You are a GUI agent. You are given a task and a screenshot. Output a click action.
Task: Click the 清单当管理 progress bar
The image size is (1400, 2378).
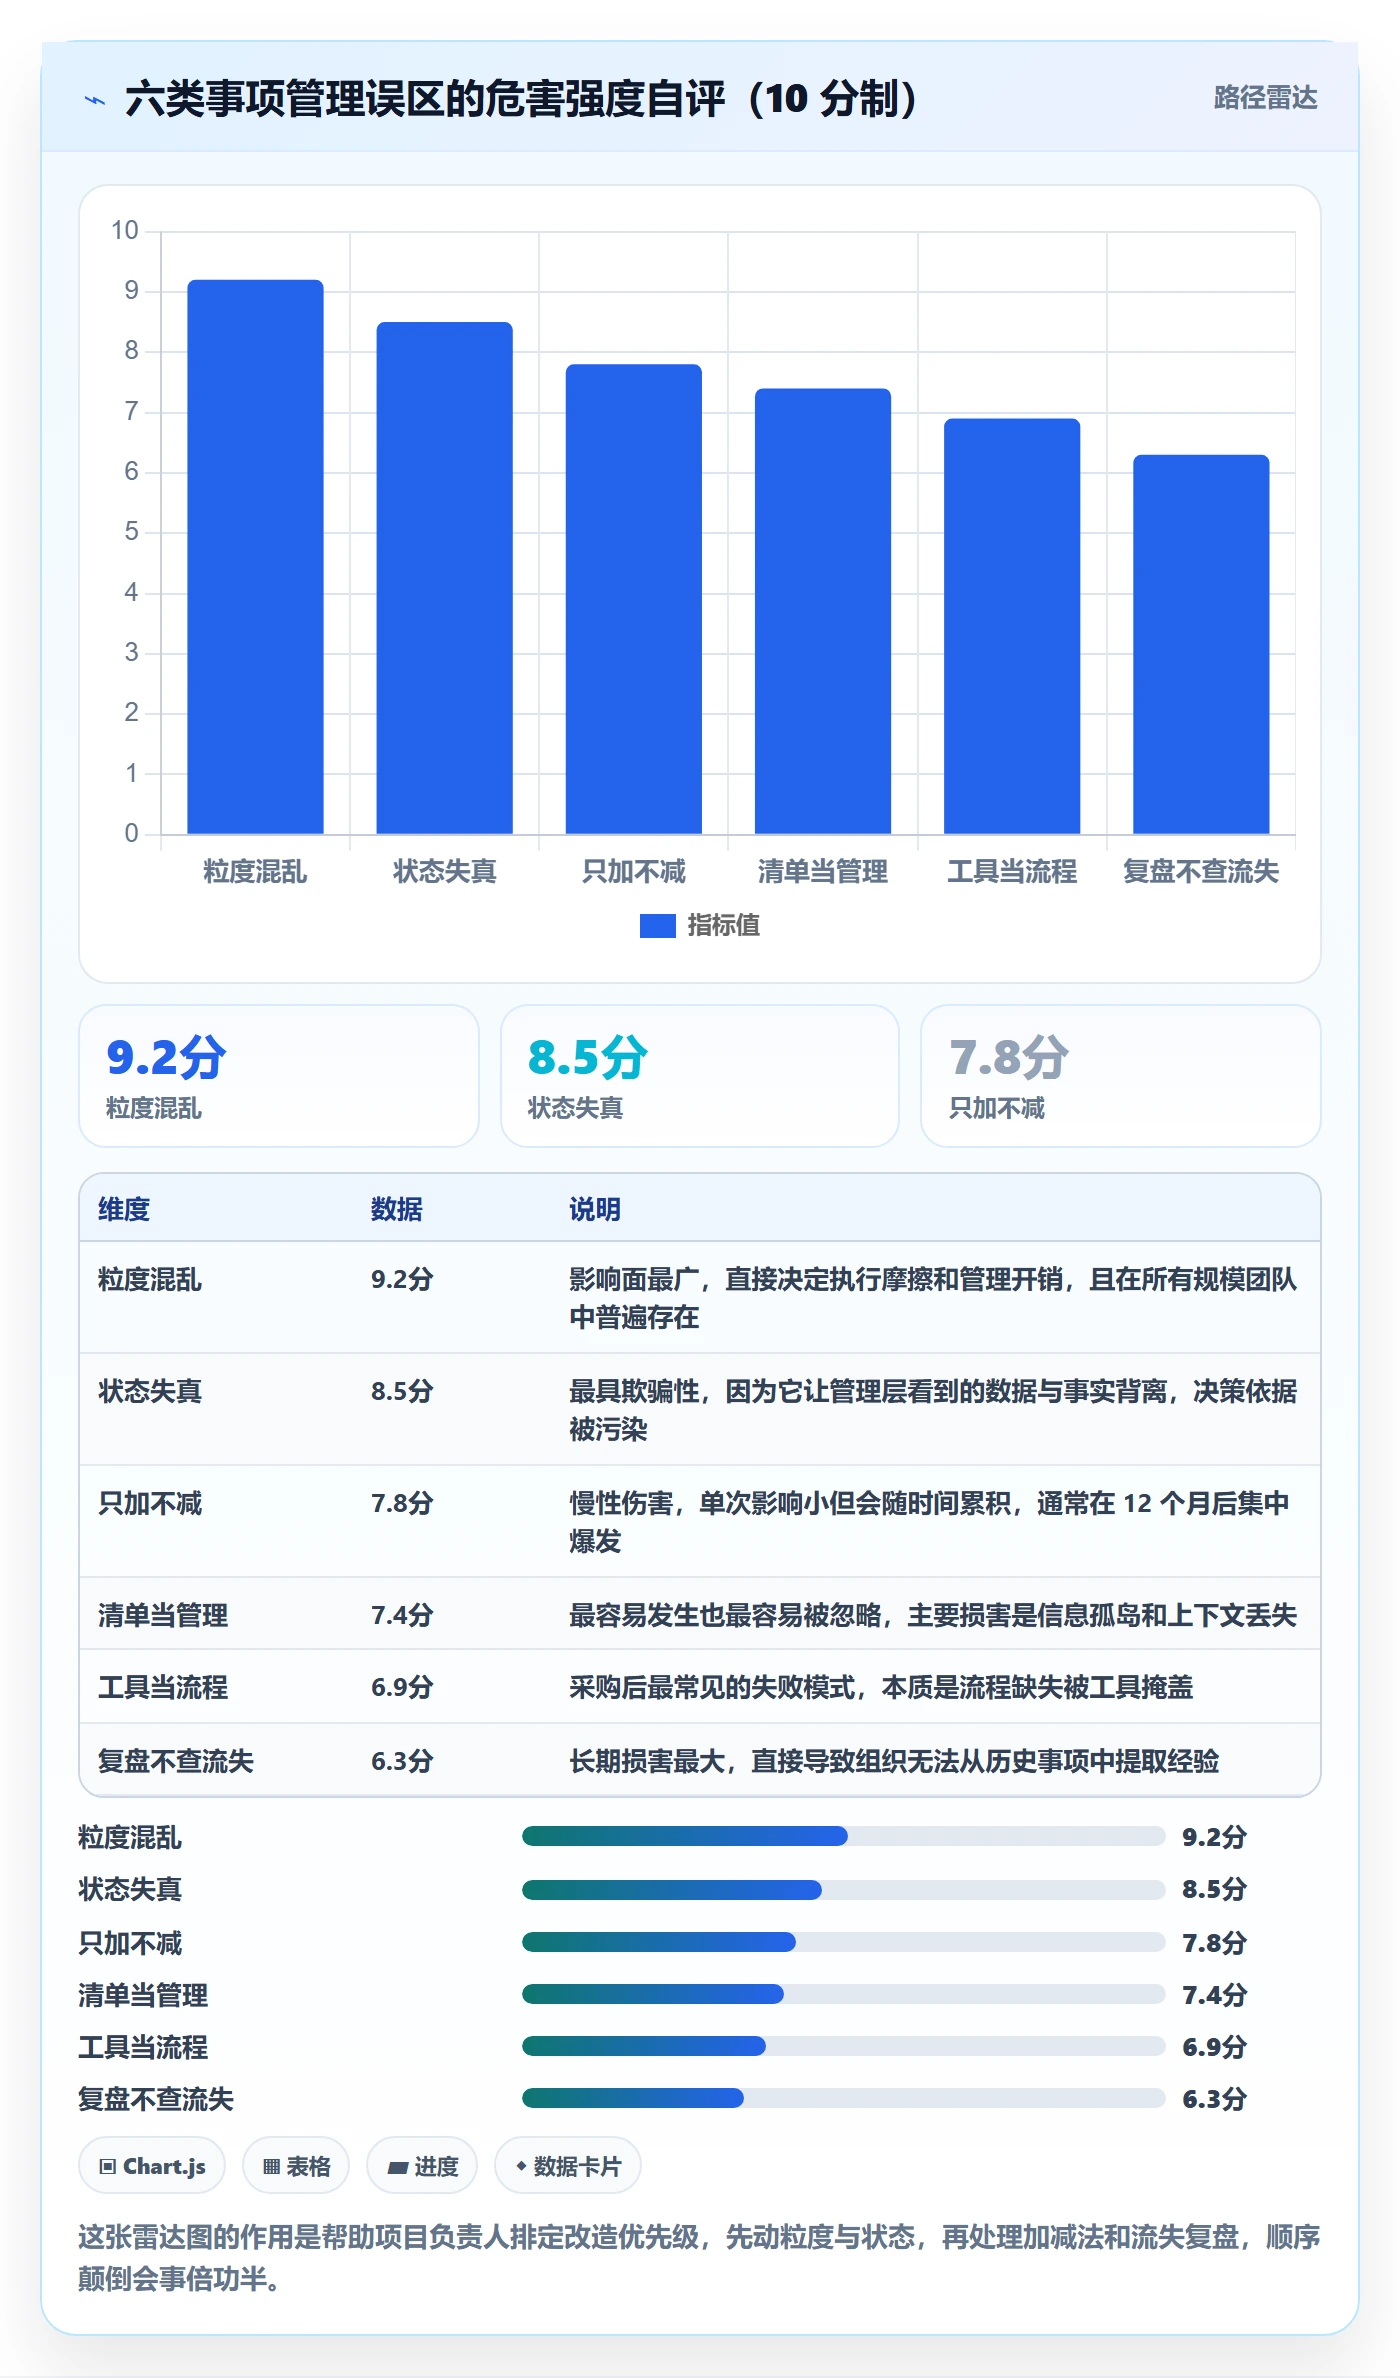pos(843,1994)
